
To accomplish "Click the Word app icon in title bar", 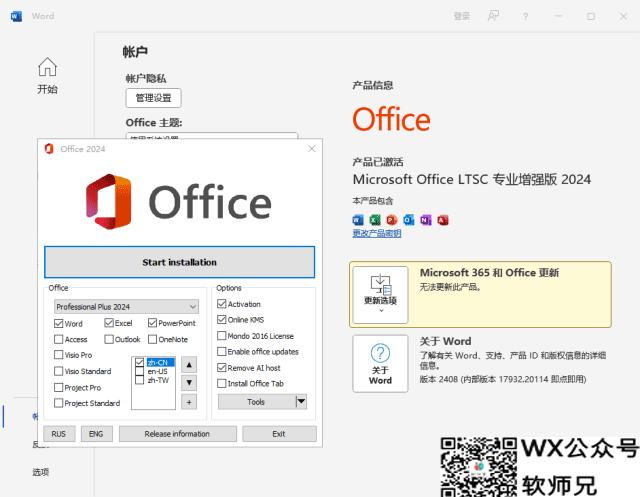I will 16,16.
